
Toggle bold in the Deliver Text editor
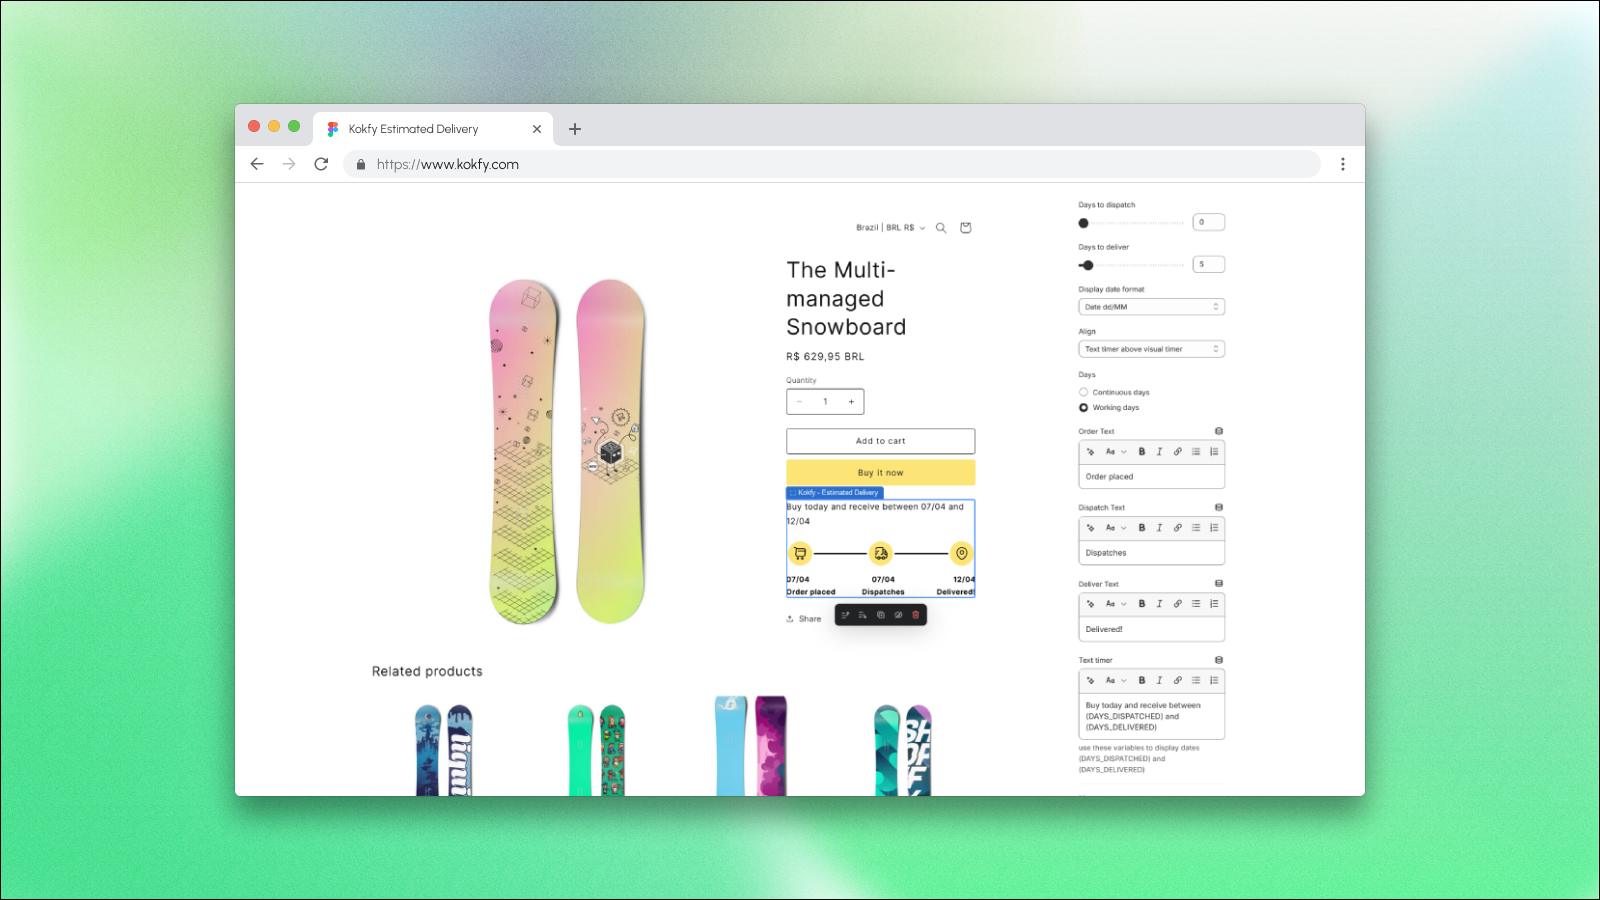1142,604
